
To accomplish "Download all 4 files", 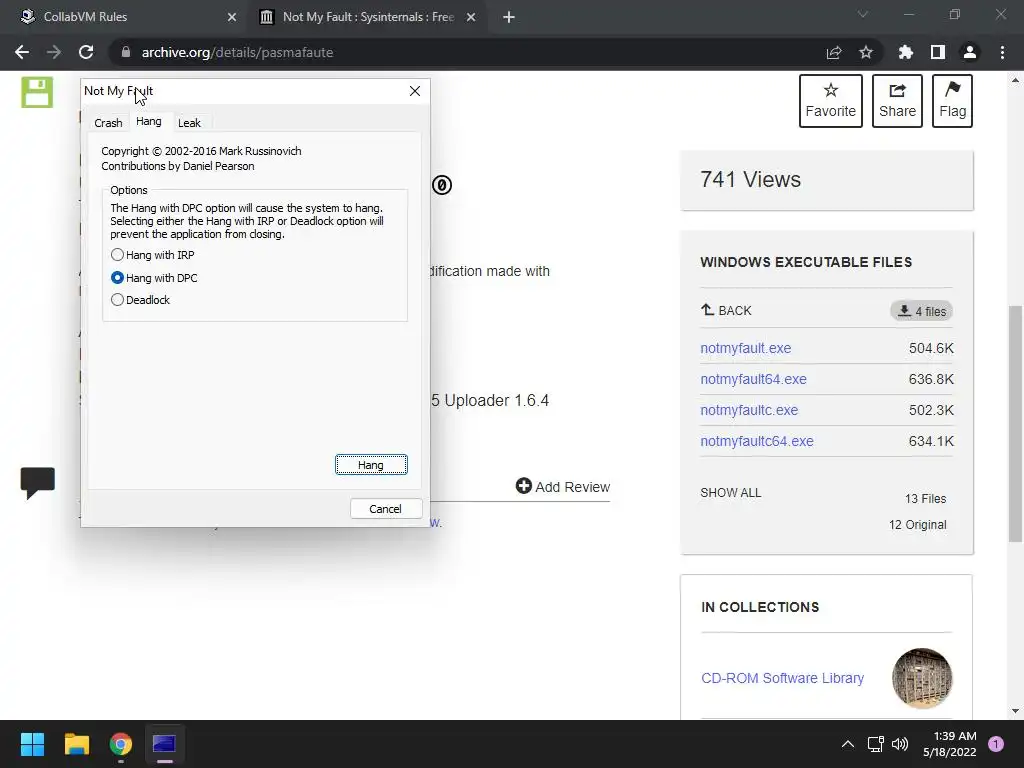I will click(921, 311).
